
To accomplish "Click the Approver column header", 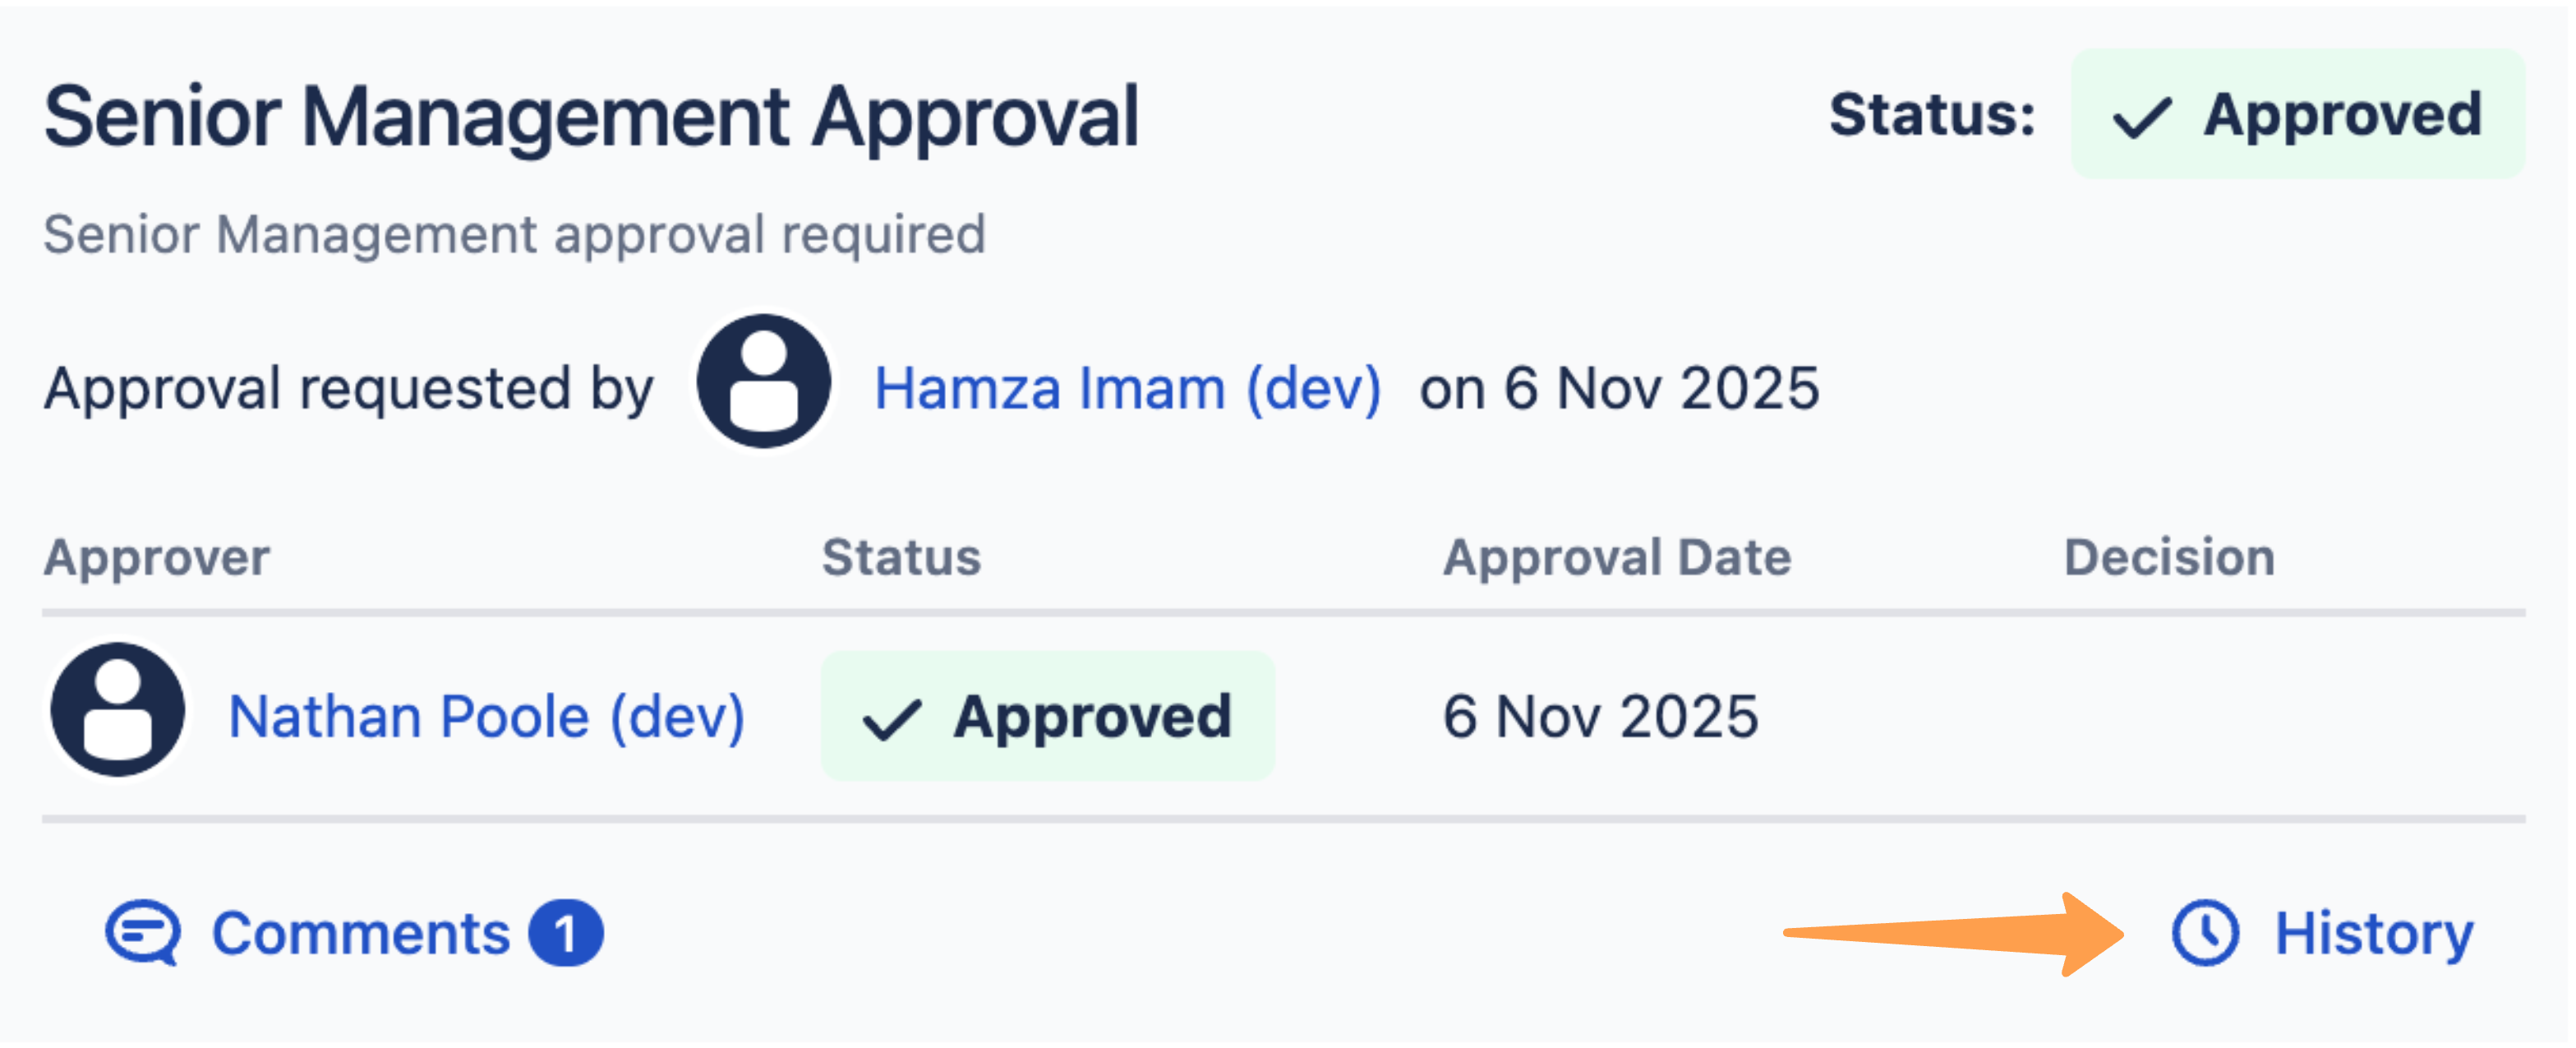I will tap(157, 557).
